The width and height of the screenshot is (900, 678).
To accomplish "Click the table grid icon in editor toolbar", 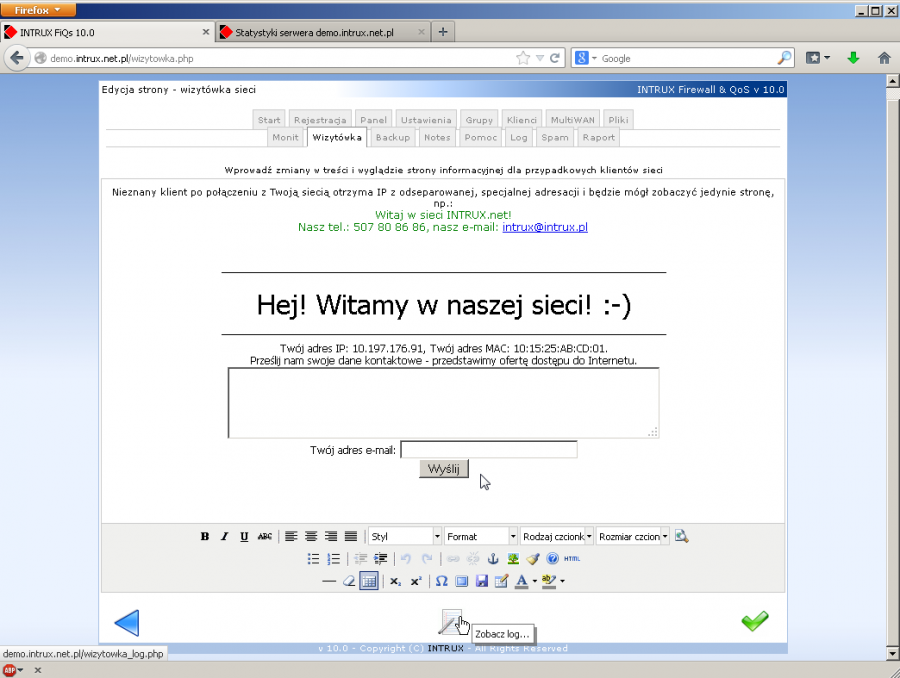I will click(x=368, y=581).
